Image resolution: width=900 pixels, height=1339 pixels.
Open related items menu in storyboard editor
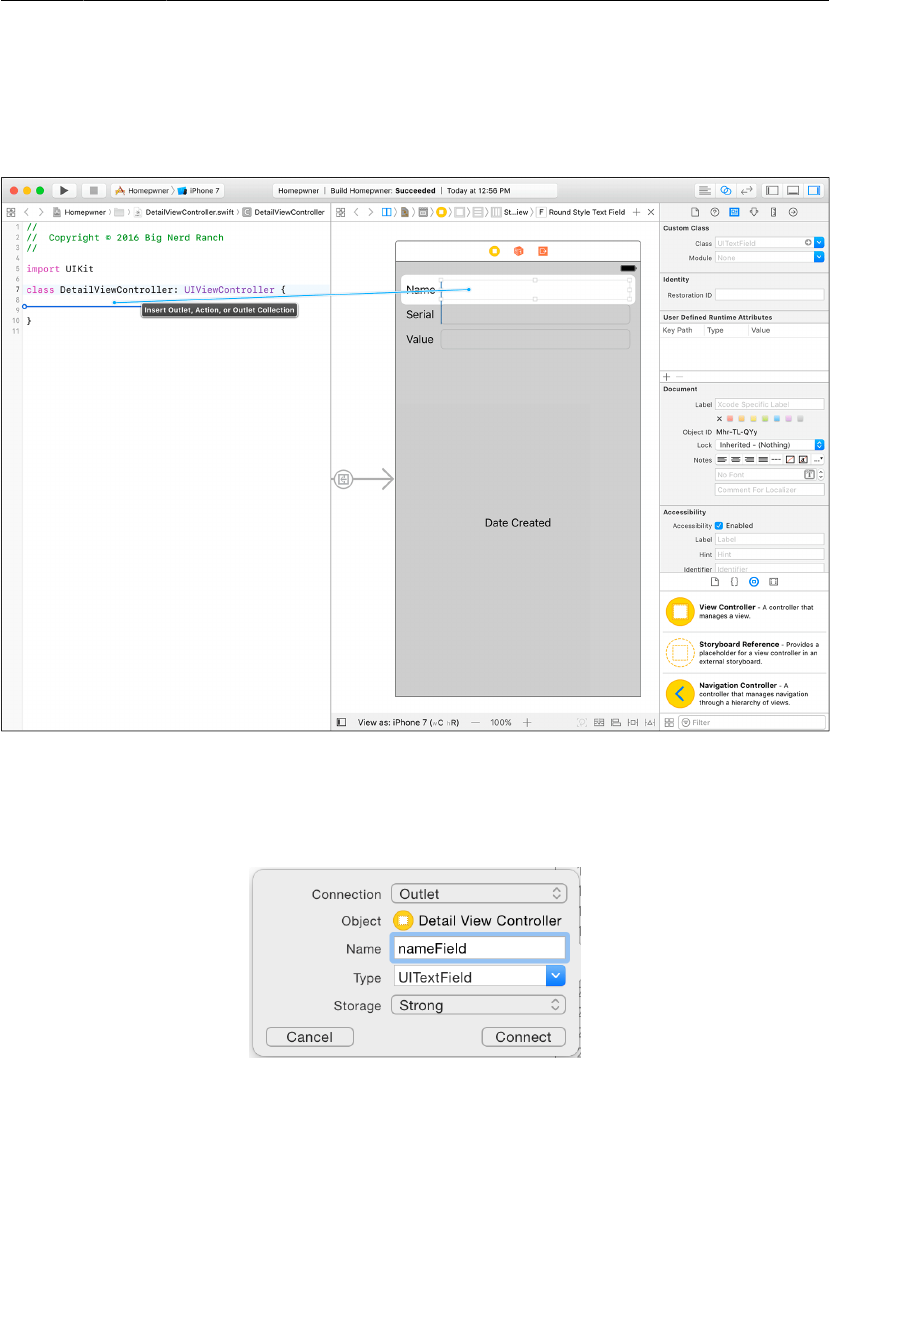[340, 212]
